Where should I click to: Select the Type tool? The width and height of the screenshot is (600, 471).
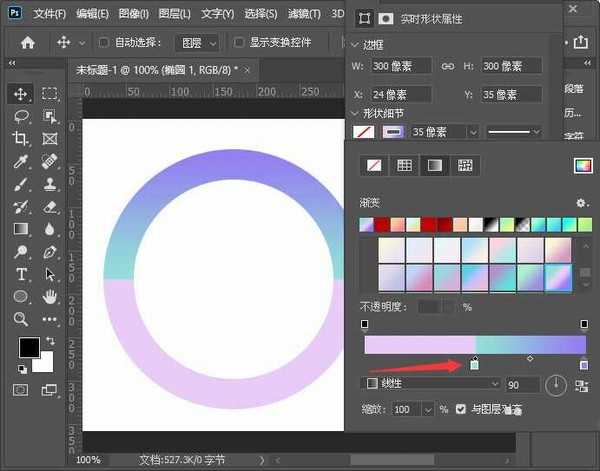[x=21, y=274]
